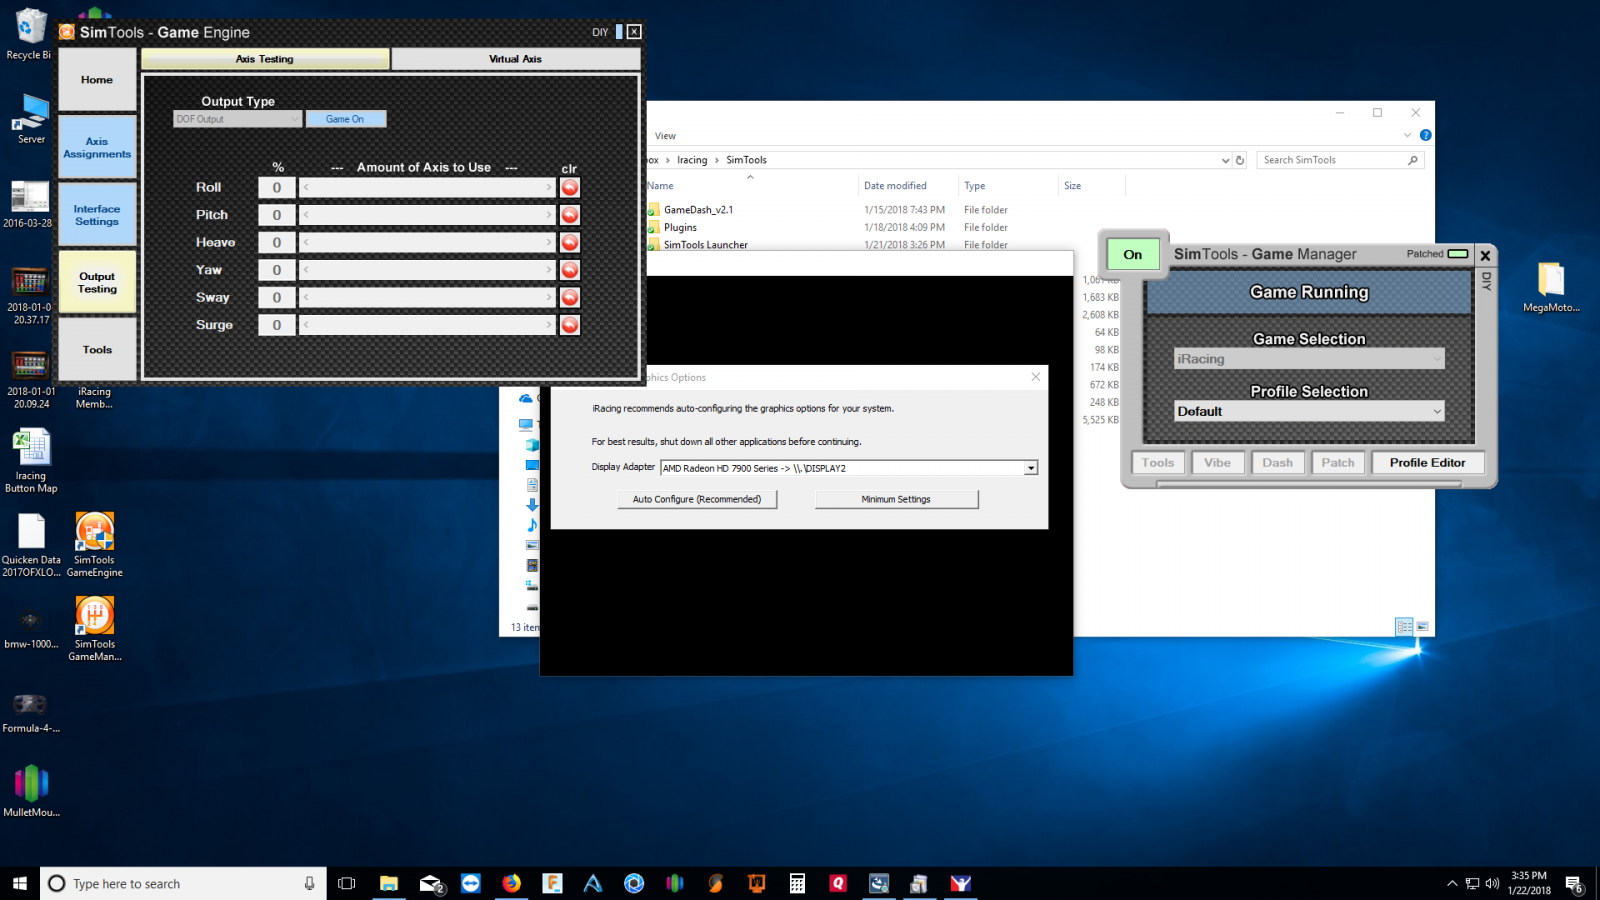Click the taskbar Type here to search box
Image resolution: width=1600 pixels, height=900 pixels.
click(x=183, y=883)
